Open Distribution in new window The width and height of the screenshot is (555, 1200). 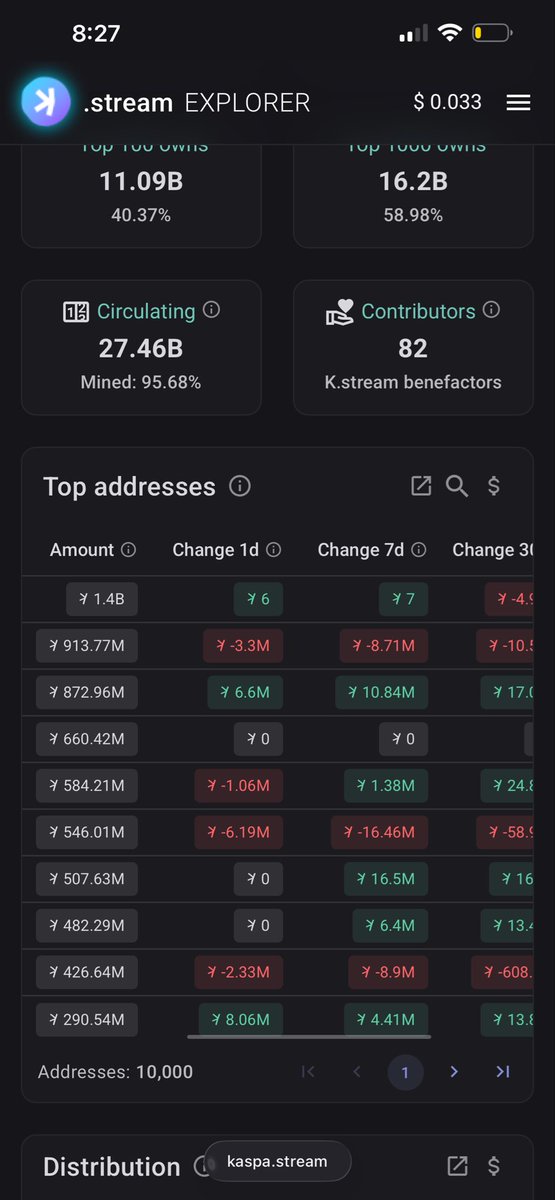click(457, 1165)
